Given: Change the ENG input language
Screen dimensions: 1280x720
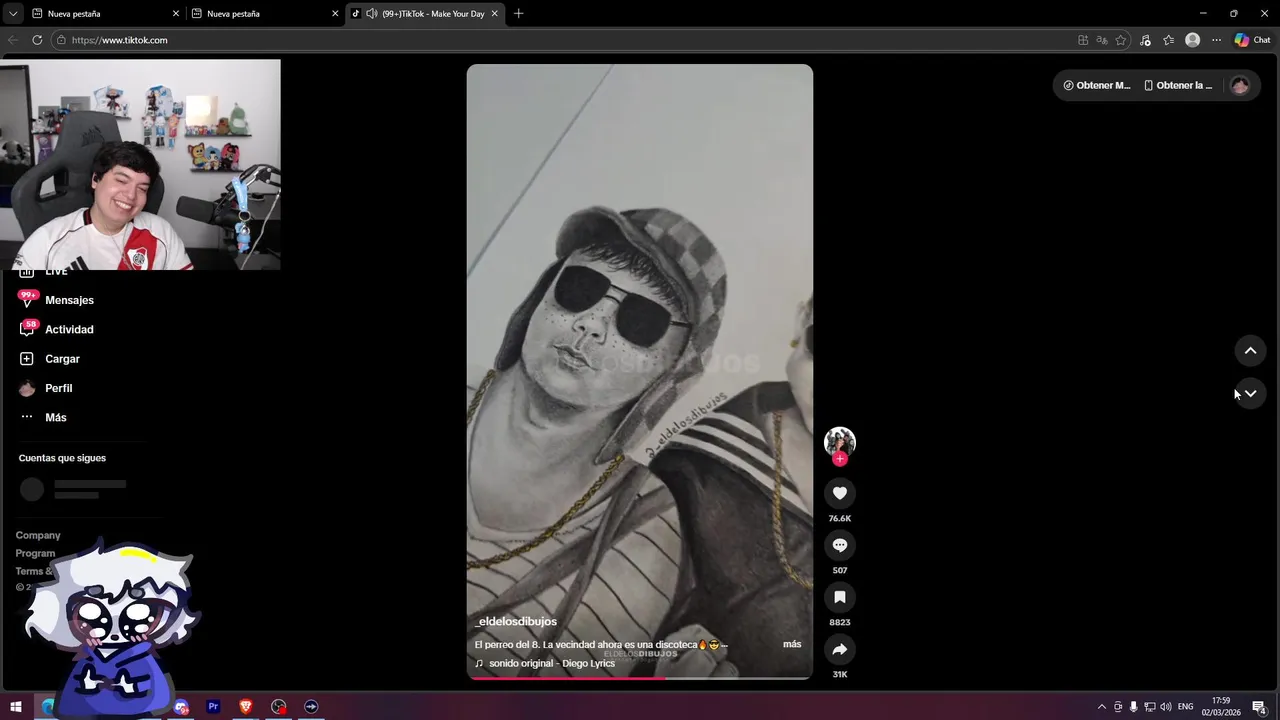Looking at the screenshot, I should 1186,707.
